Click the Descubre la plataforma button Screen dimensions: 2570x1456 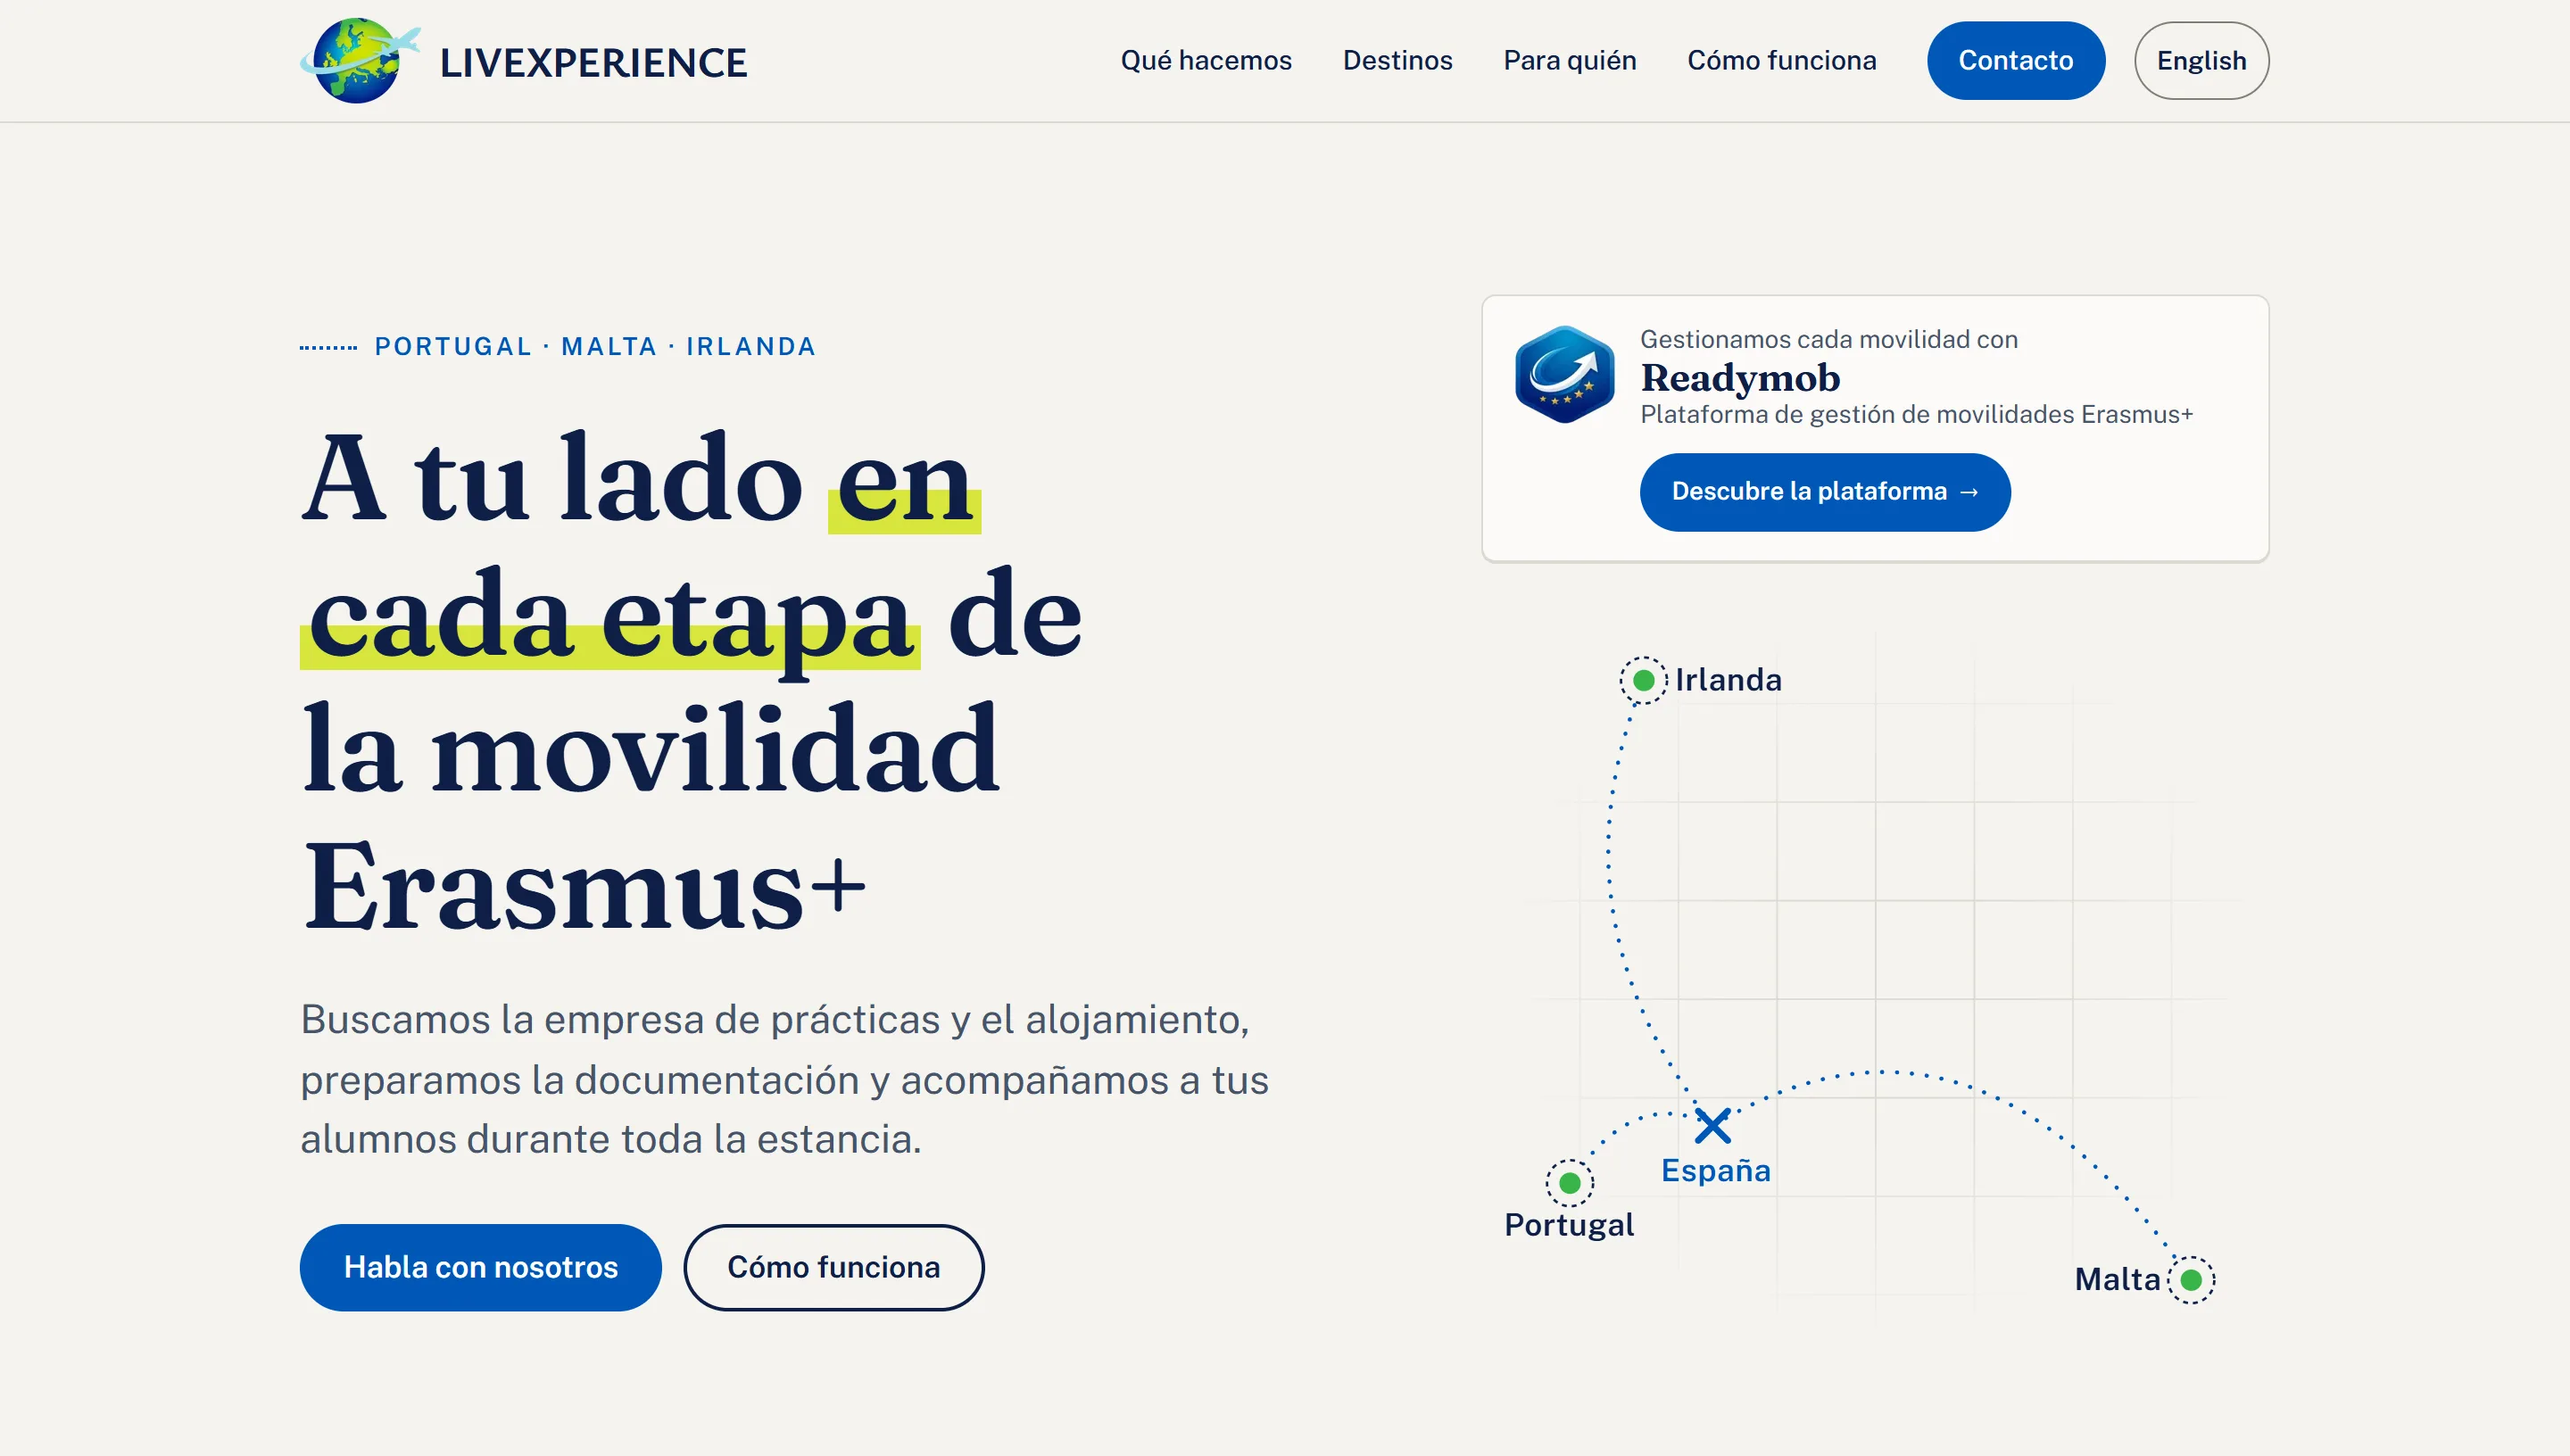[1824, 492]
